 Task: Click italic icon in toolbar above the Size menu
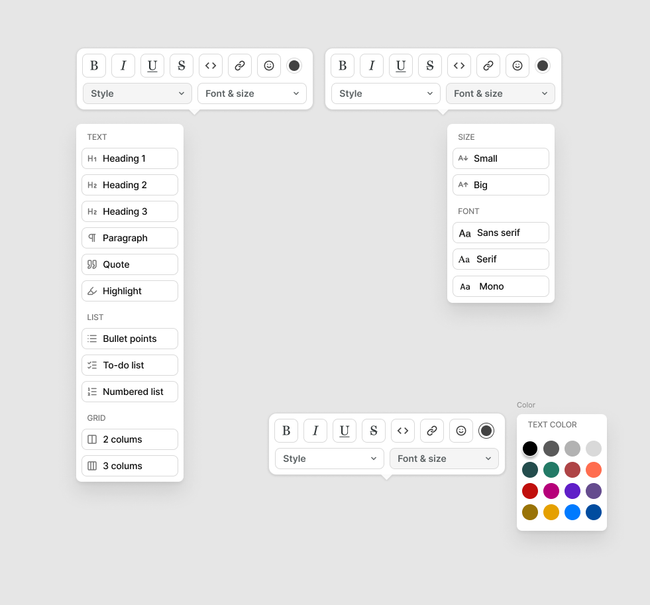pyautogui.click(x=372, y=66)
